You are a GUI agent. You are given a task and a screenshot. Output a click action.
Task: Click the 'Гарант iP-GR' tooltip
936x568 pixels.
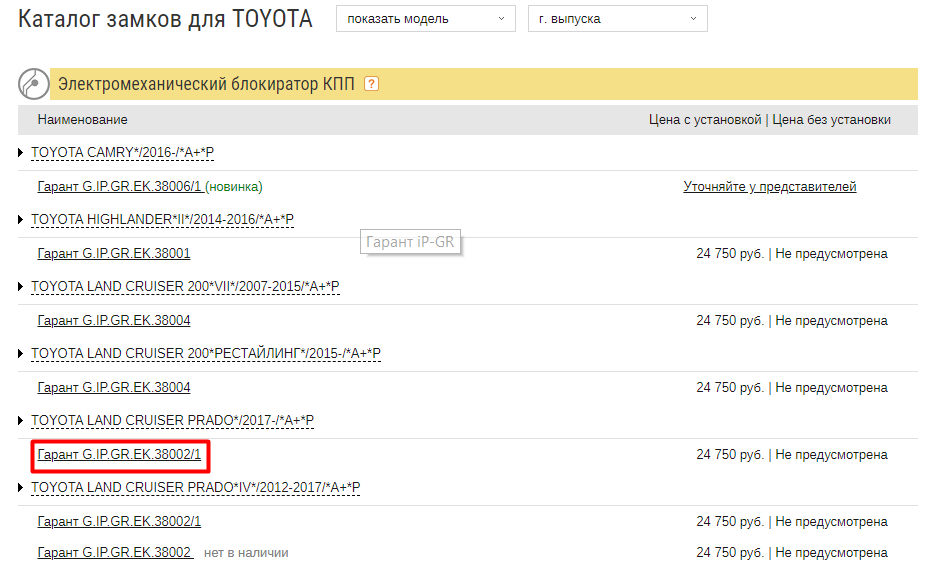tap(410, 242)
